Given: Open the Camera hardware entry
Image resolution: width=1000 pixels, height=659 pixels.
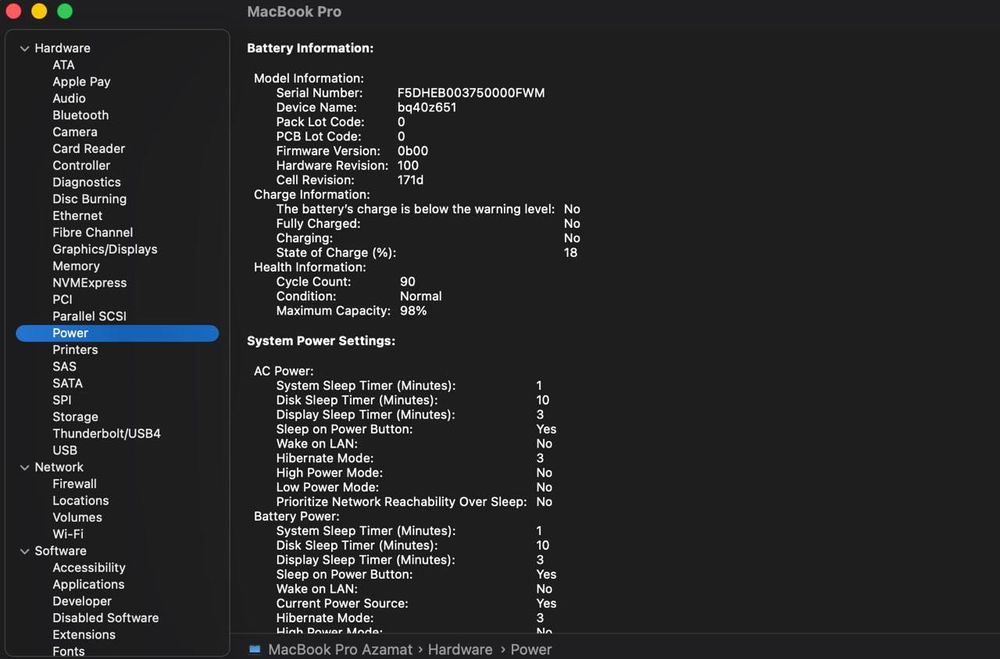Looking at the screenshot, I should click(x=75, y=132).
